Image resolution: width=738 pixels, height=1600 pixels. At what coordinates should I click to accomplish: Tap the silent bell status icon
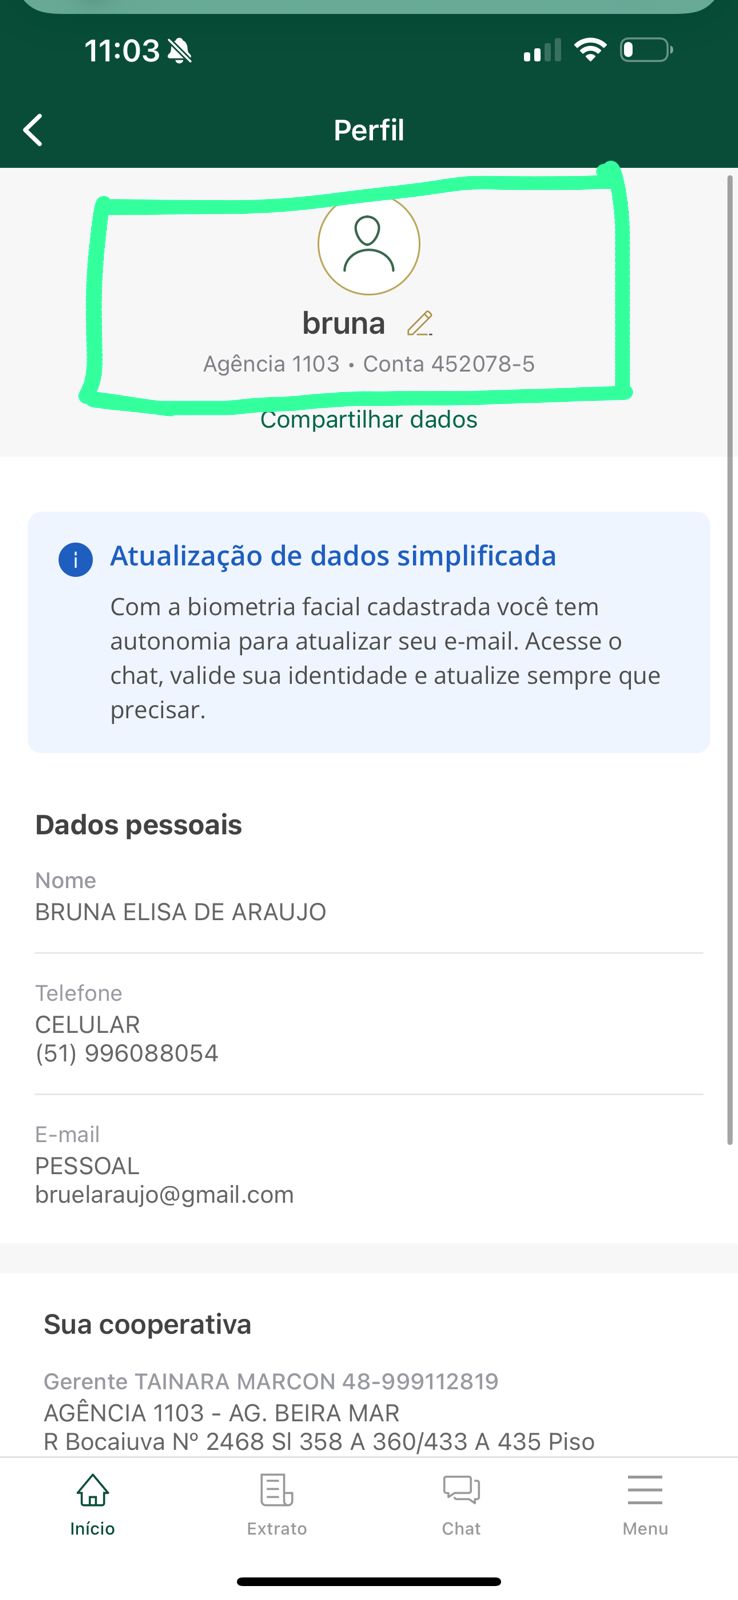click(x=180, y=51)
